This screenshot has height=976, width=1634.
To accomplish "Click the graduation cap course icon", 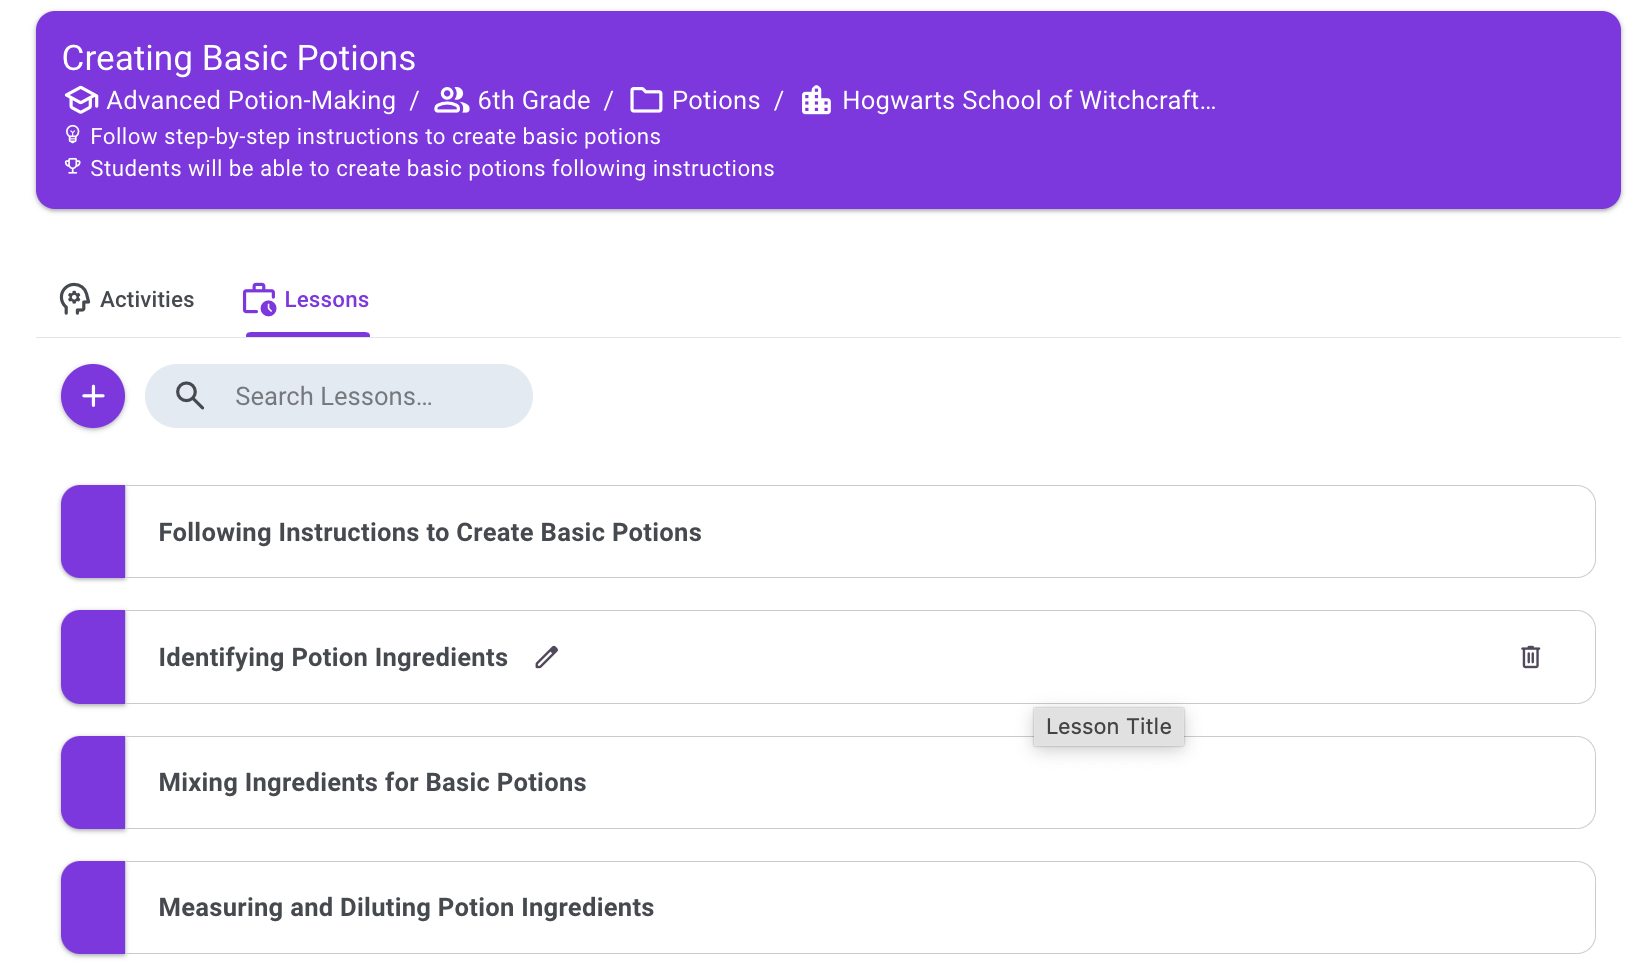I will pos(81,100).
